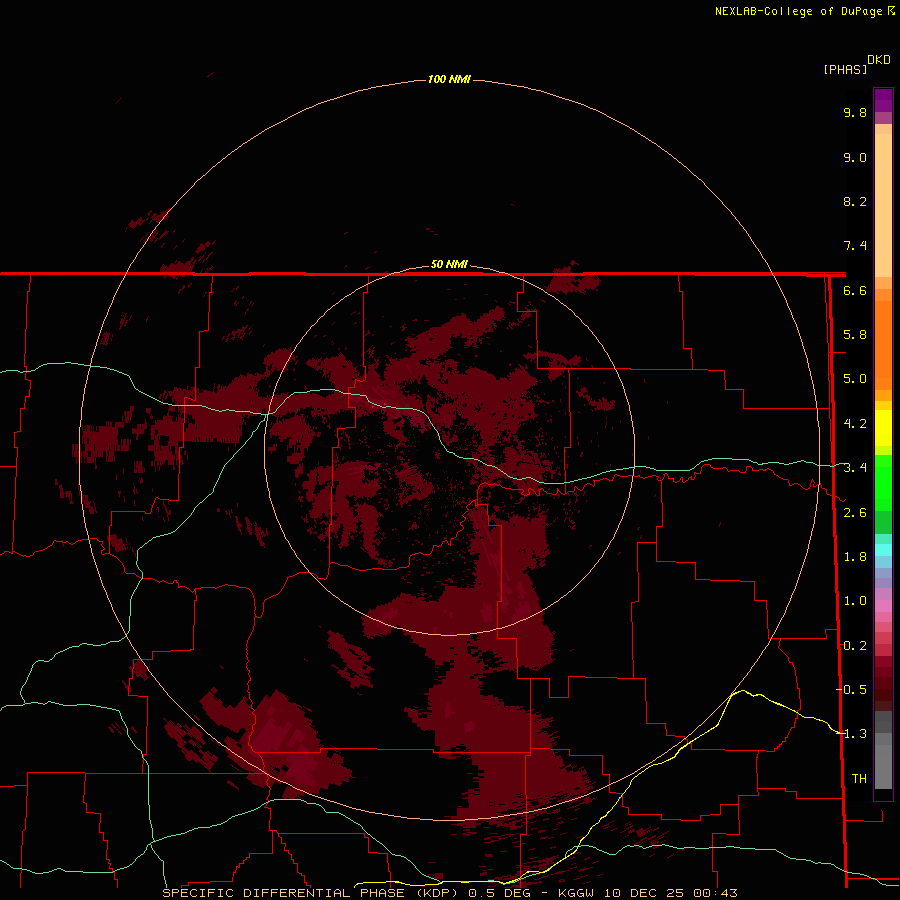Click the [PHAS] legend unit label
The height and width of the screenshot is (900, 900).
(x=845, y=69)
